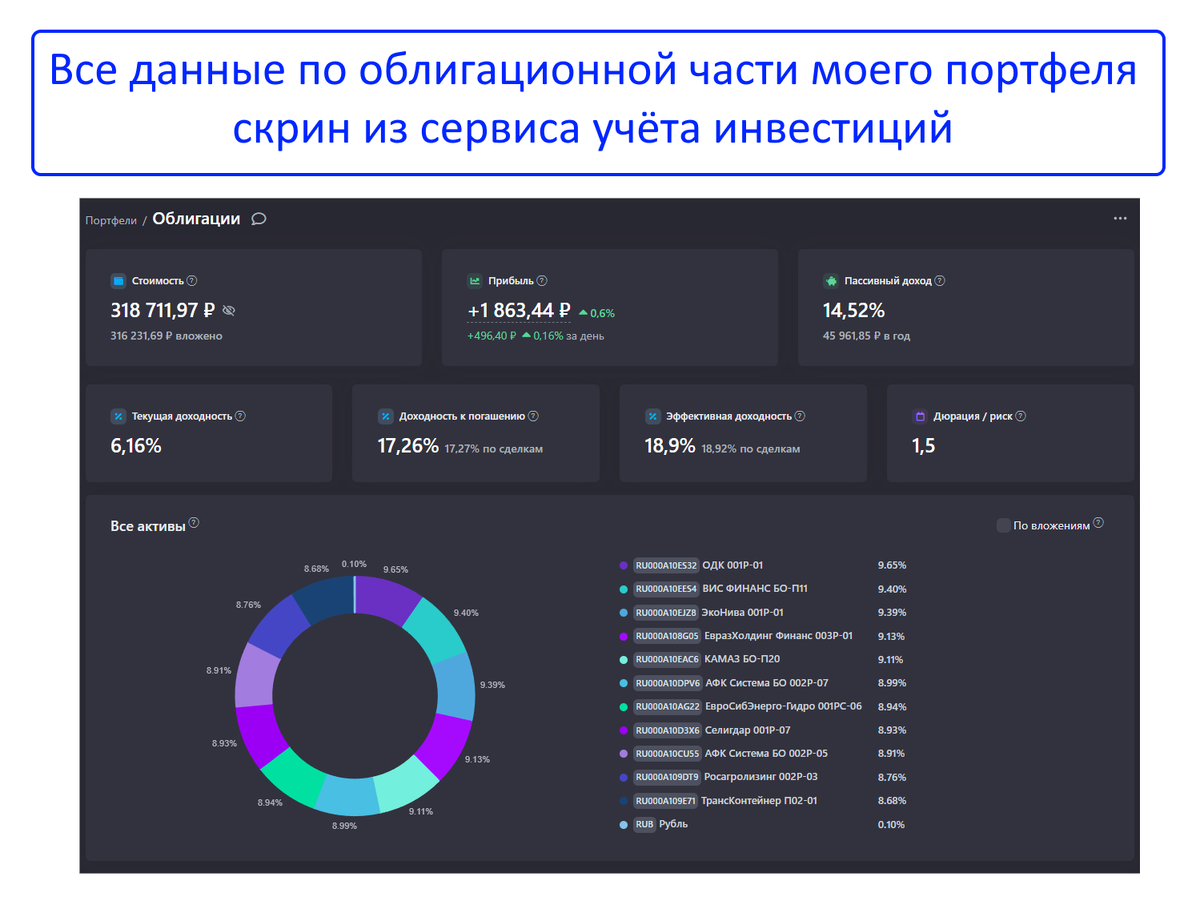Viewport: 1200px width, 897px height.
Task: Click the Доходность к погашению percent icon
Action: pyautogui.click(x=385, y=416)
